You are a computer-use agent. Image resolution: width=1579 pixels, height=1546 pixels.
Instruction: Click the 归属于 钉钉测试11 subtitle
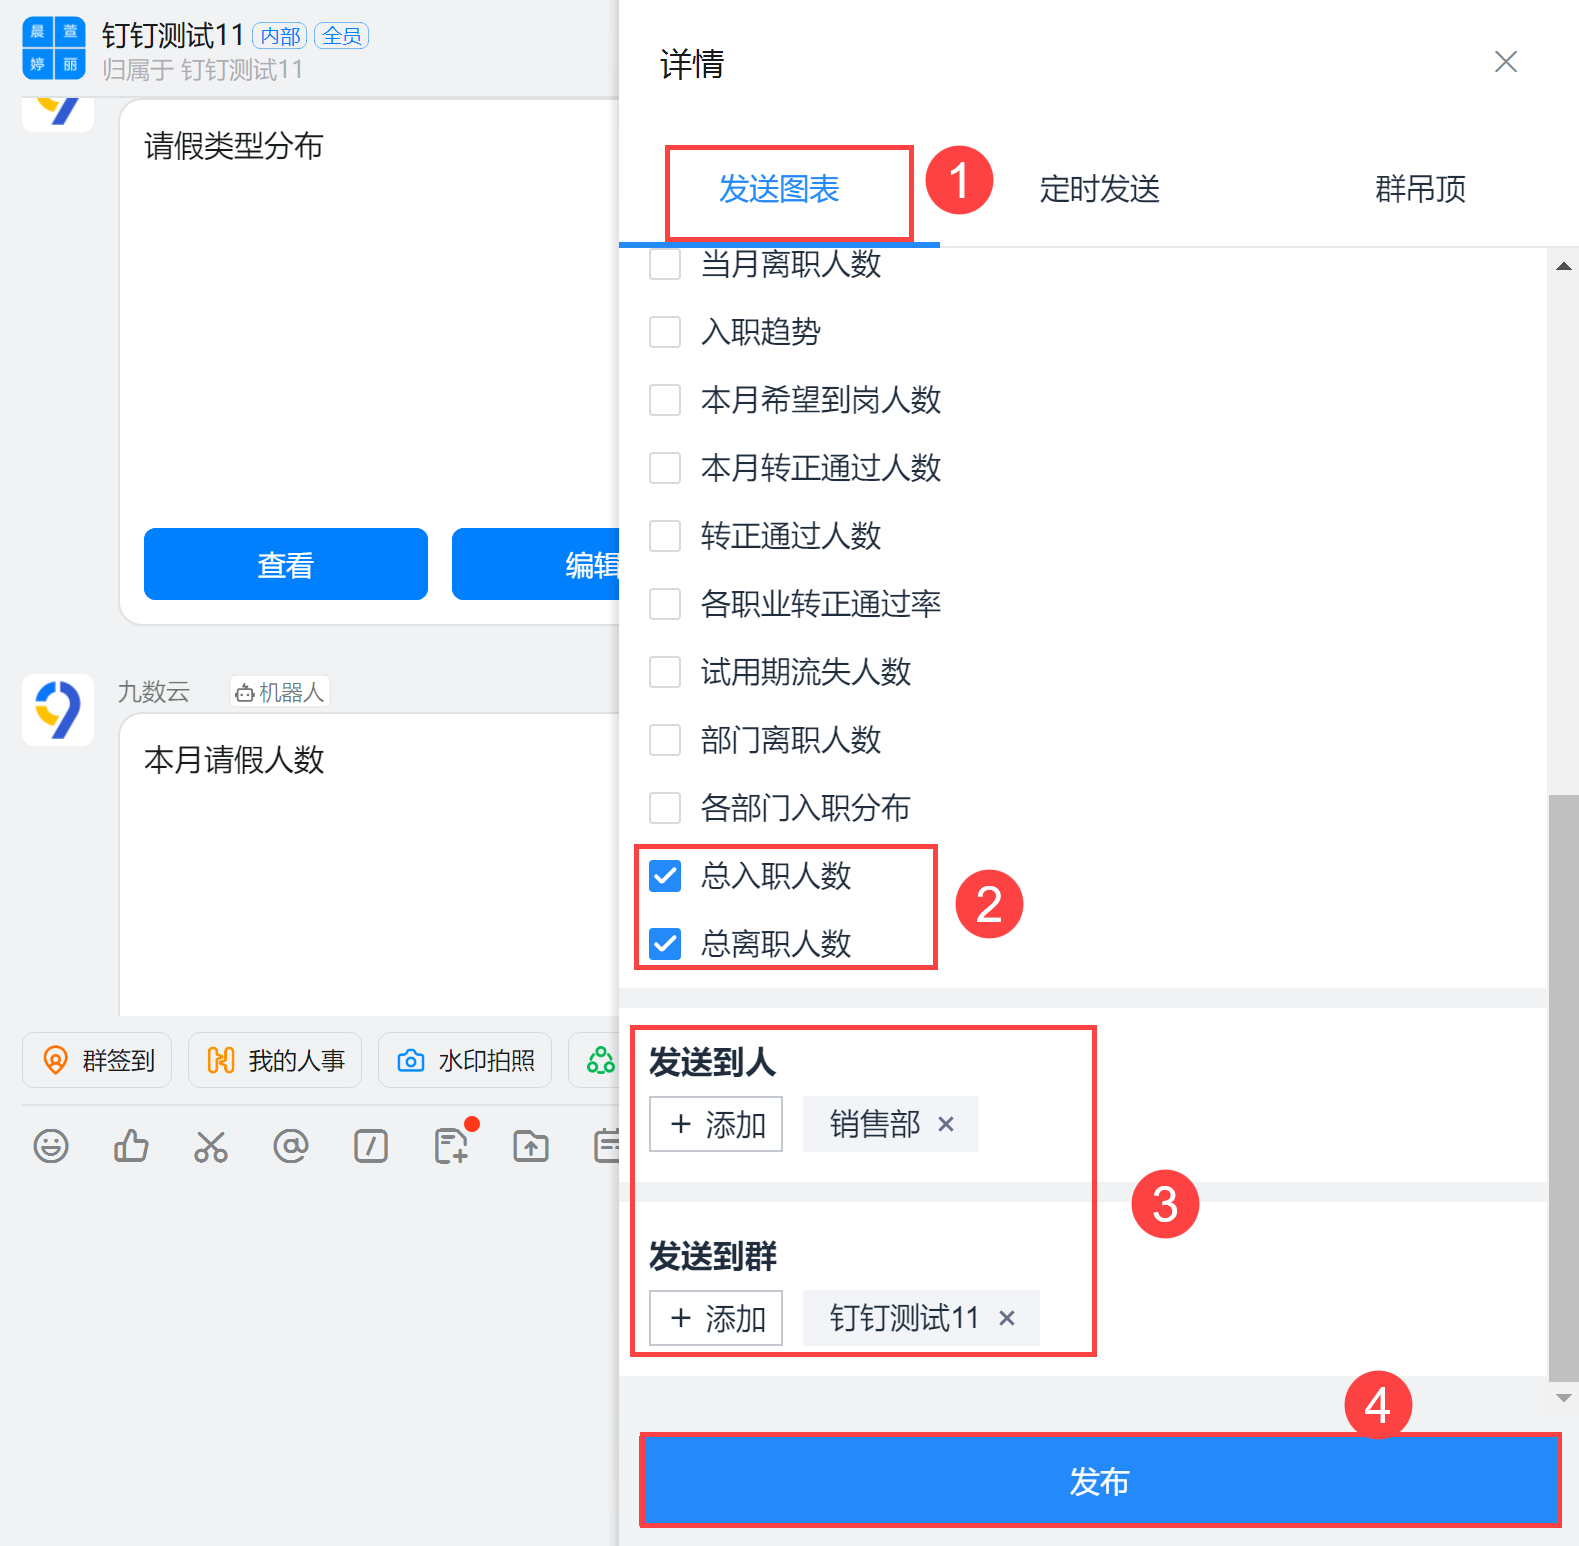(x=202, y=70)
